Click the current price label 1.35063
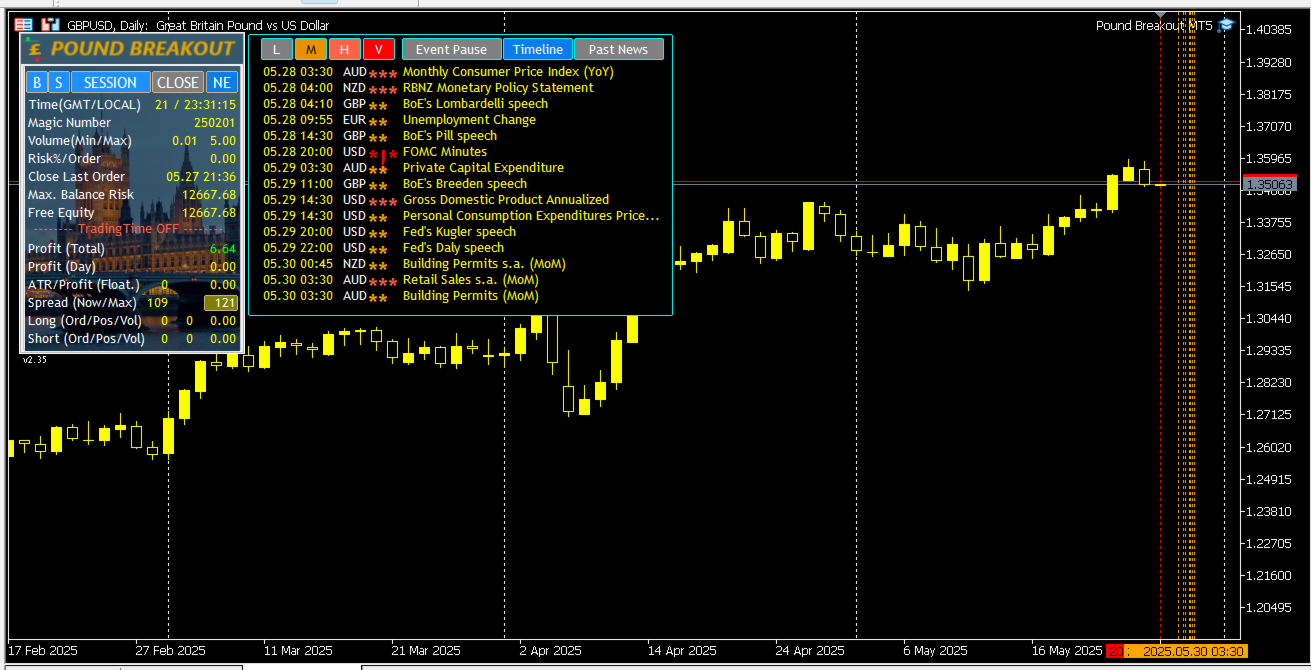Image resolution: width=1311 pixels, height=670 pixels. click(x=1269, y=185)
